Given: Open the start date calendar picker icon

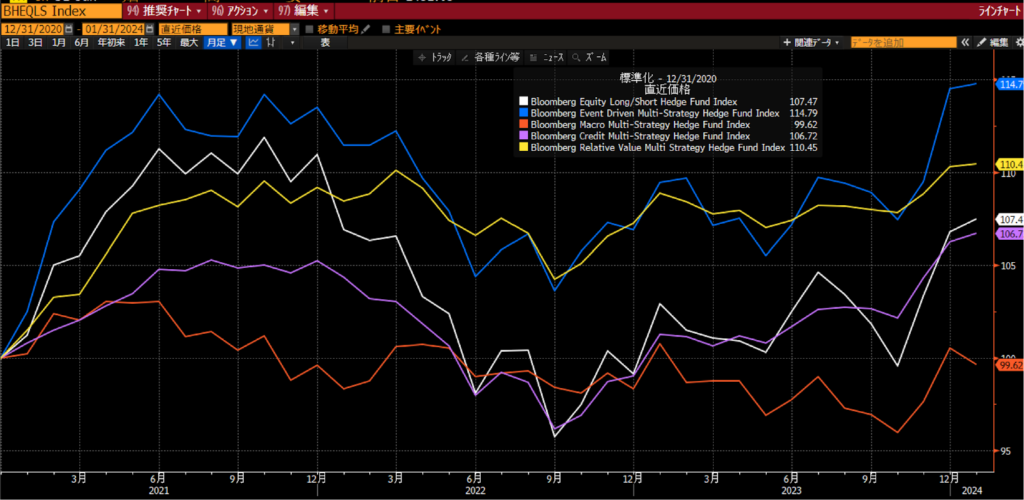Looking at the screenshot, I should (68, 29).
